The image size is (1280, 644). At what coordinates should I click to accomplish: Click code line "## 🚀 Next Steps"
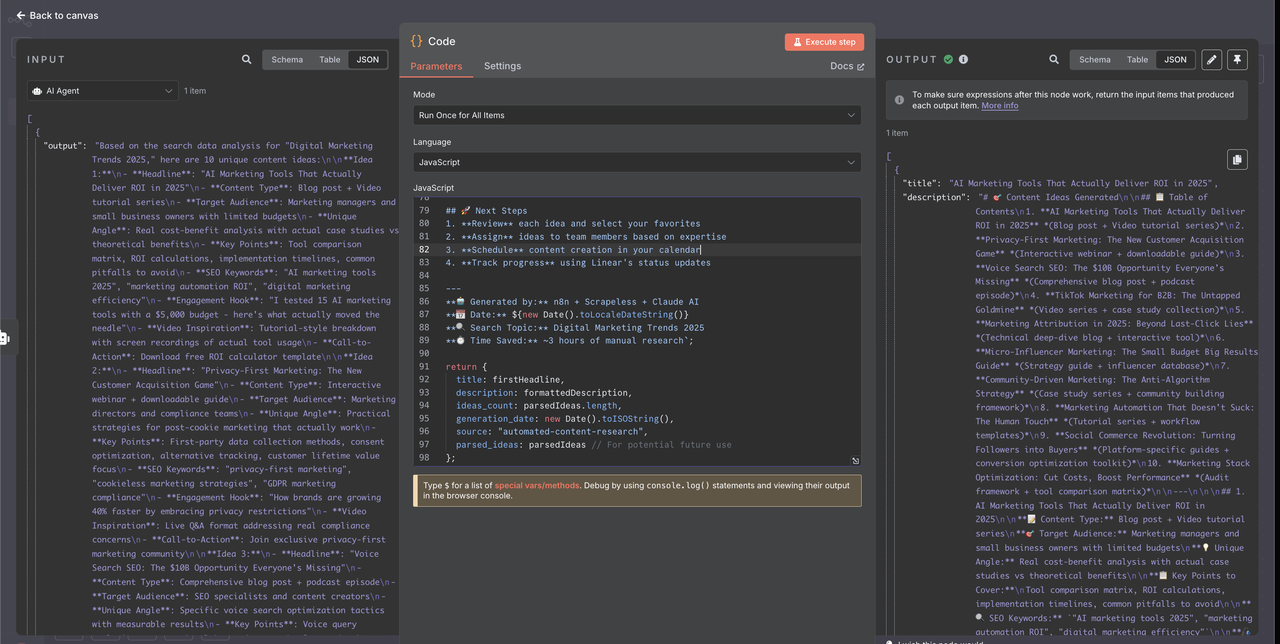[x=486, y=211]
